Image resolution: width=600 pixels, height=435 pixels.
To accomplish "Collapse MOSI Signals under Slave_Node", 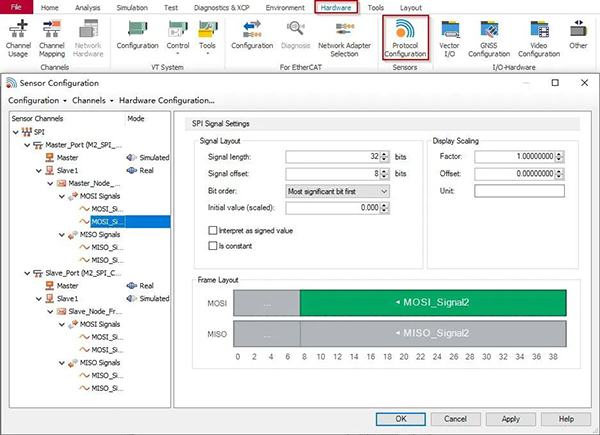I will click(x=62, y=324).
